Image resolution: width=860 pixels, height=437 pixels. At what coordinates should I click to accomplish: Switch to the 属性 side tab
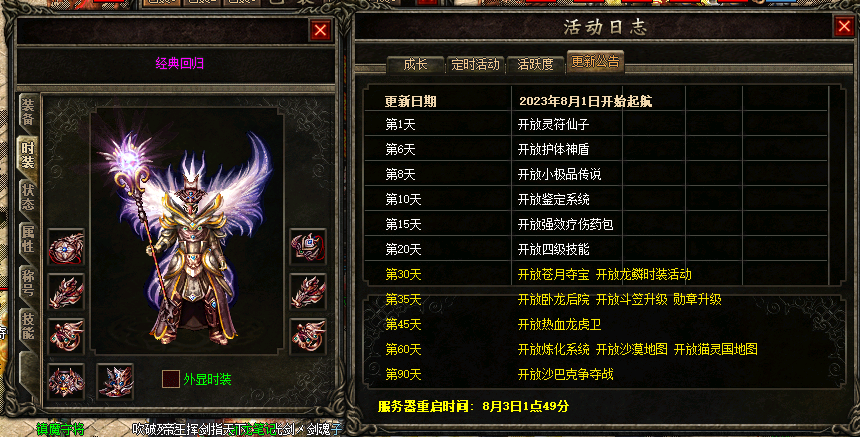click(x=28, y=240)
